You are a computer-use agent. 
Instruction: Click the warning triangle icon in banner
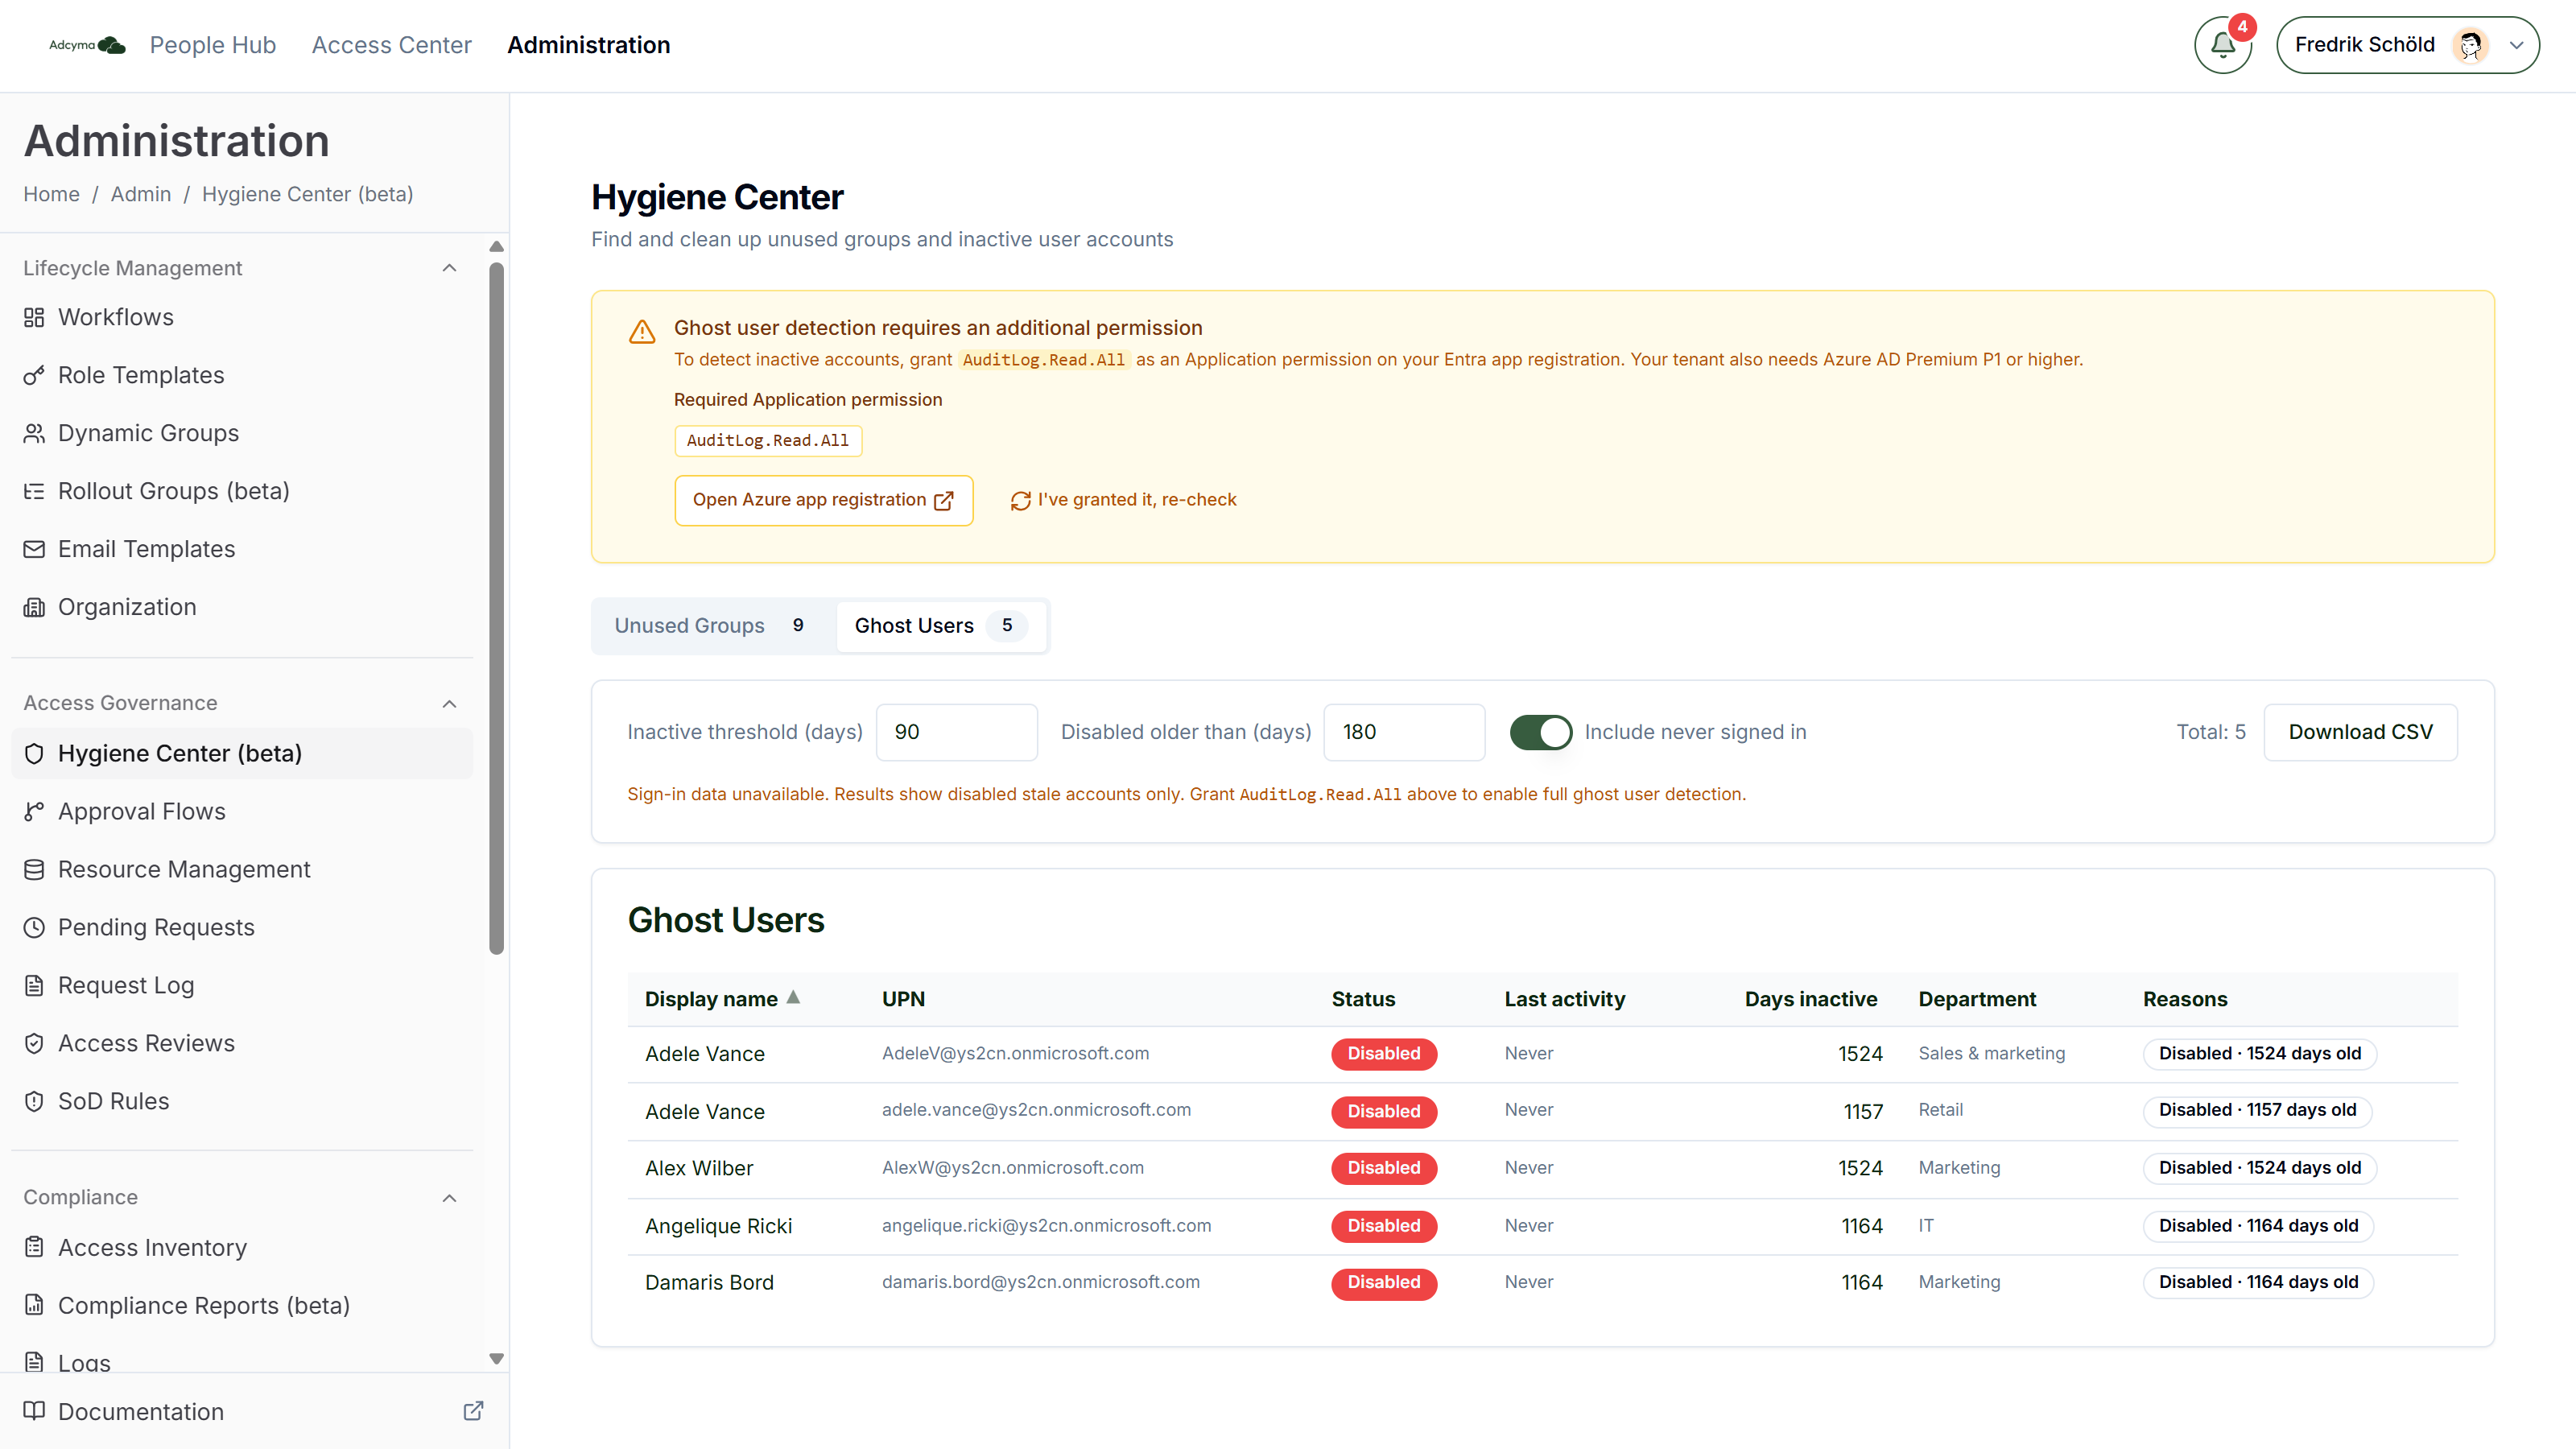tap(642, 331)
